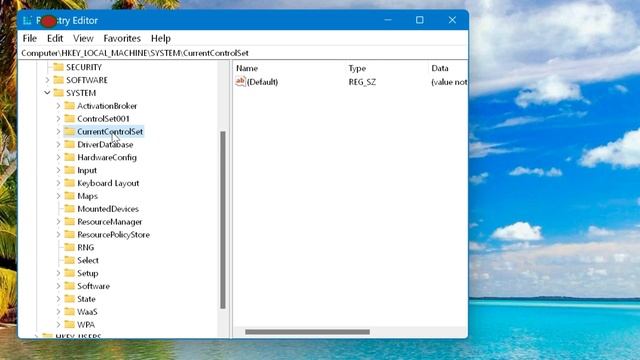The image size is (640, 360).
Task: Maximize the Registry Editor window
Action: coord(420,20)
